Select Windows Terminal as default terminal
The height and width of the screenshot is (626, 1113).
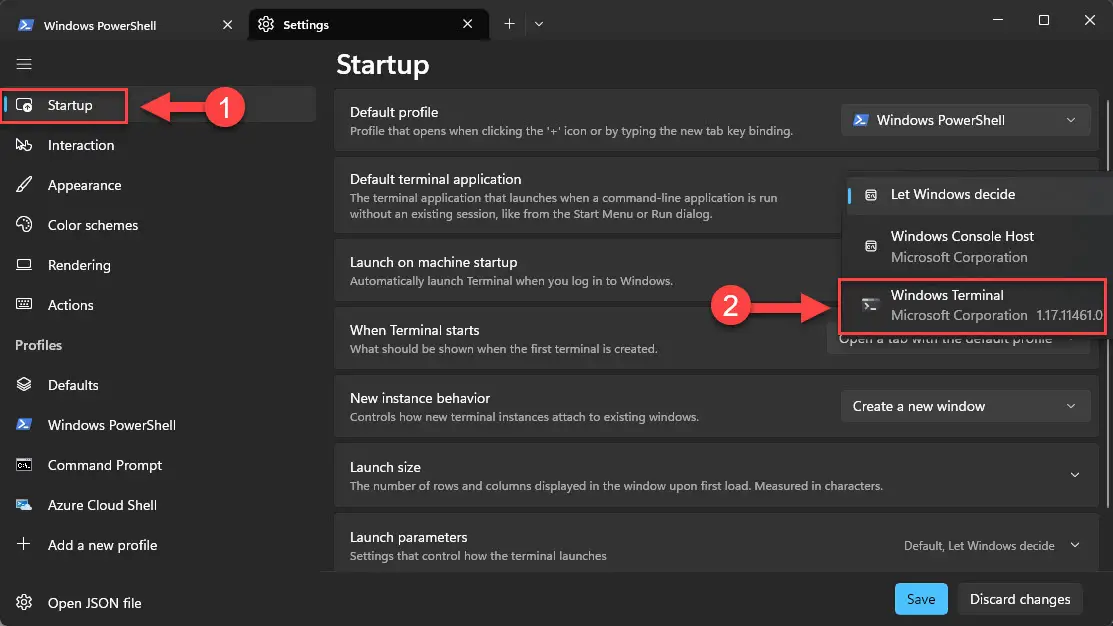pyautogui.click(x=972, y=306)
